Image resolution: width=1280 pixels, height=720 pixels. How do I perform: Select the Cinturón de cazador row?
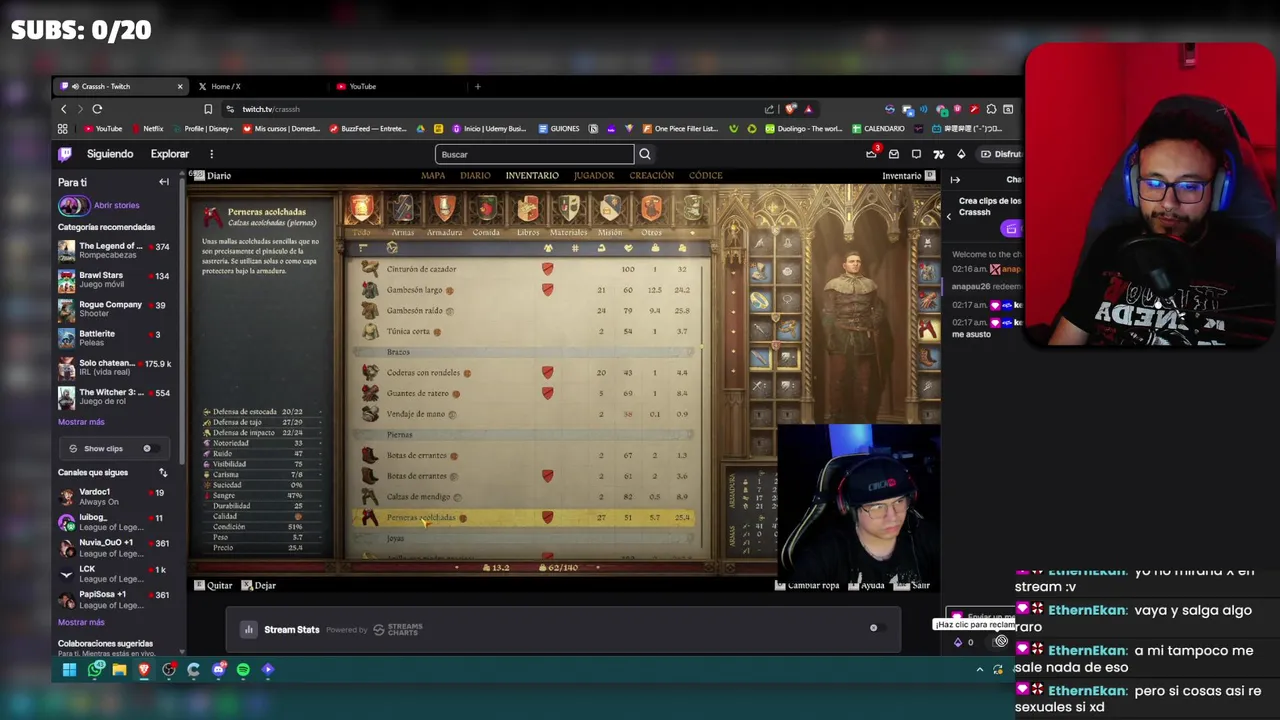coord(525,269)
